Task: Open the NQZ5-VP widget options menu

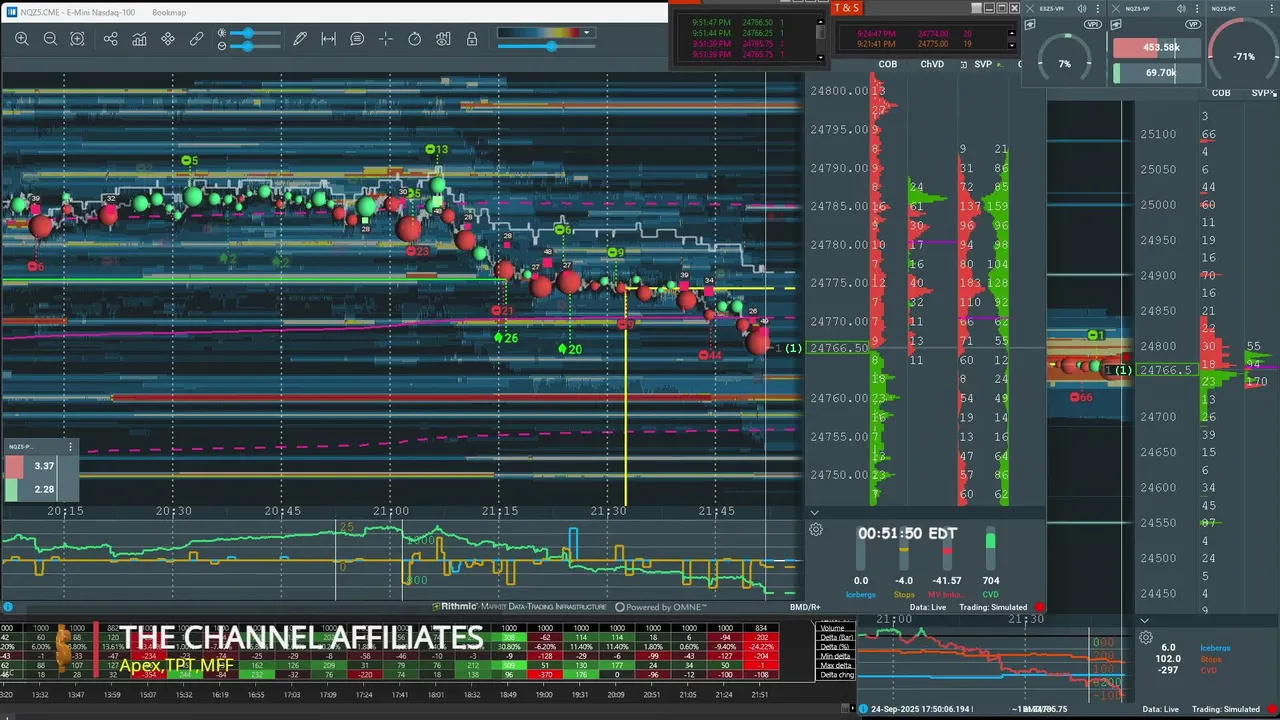Action: click(x=1197, y=9)
